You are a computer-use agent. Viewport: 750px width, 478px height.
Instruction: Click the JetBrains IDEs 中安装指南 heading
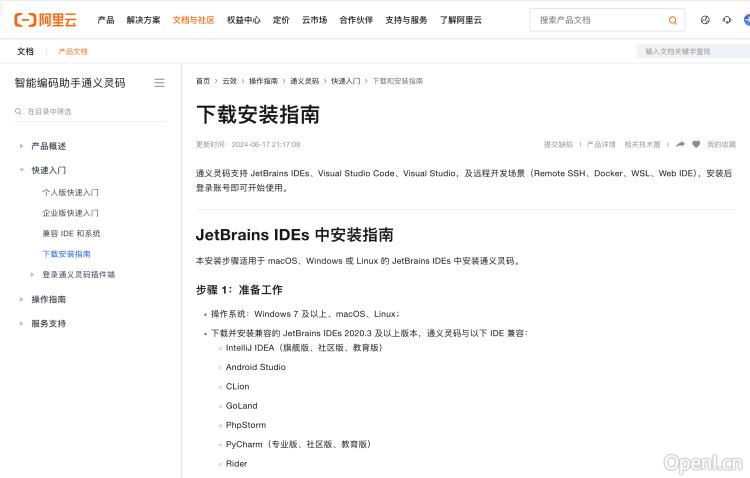click(x=295, y=235)
